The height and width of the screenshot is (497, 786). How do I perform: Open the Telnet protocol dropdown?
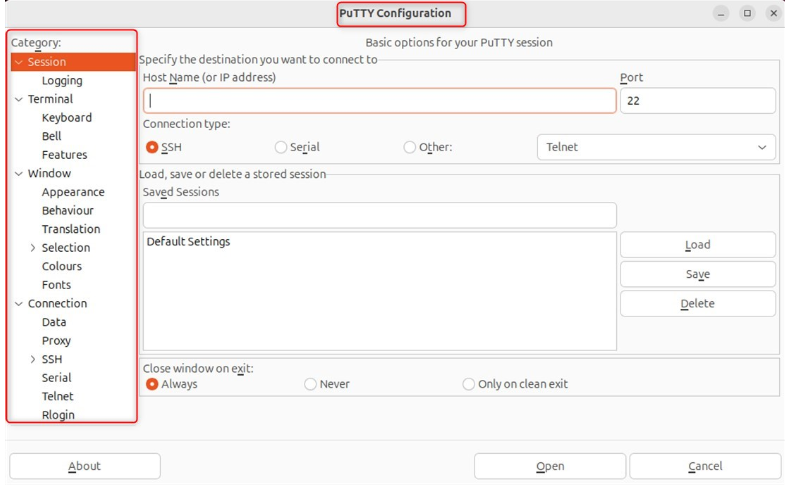coord(656,147)
